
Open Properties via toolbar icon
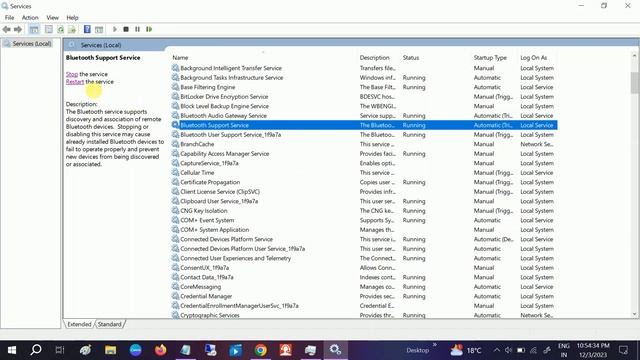click(x=49, y=29)
